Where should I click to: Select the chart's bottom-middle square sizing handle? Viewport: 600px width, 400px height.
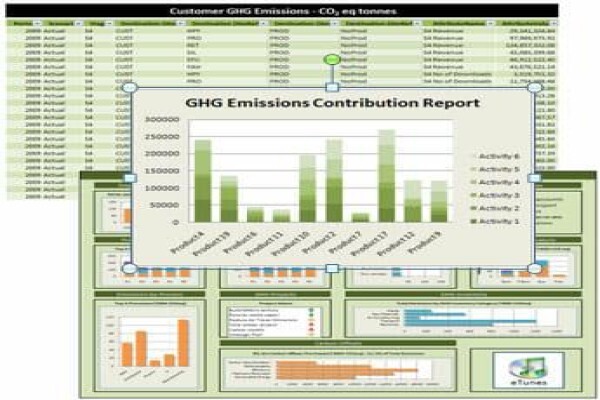pos(332,268)
